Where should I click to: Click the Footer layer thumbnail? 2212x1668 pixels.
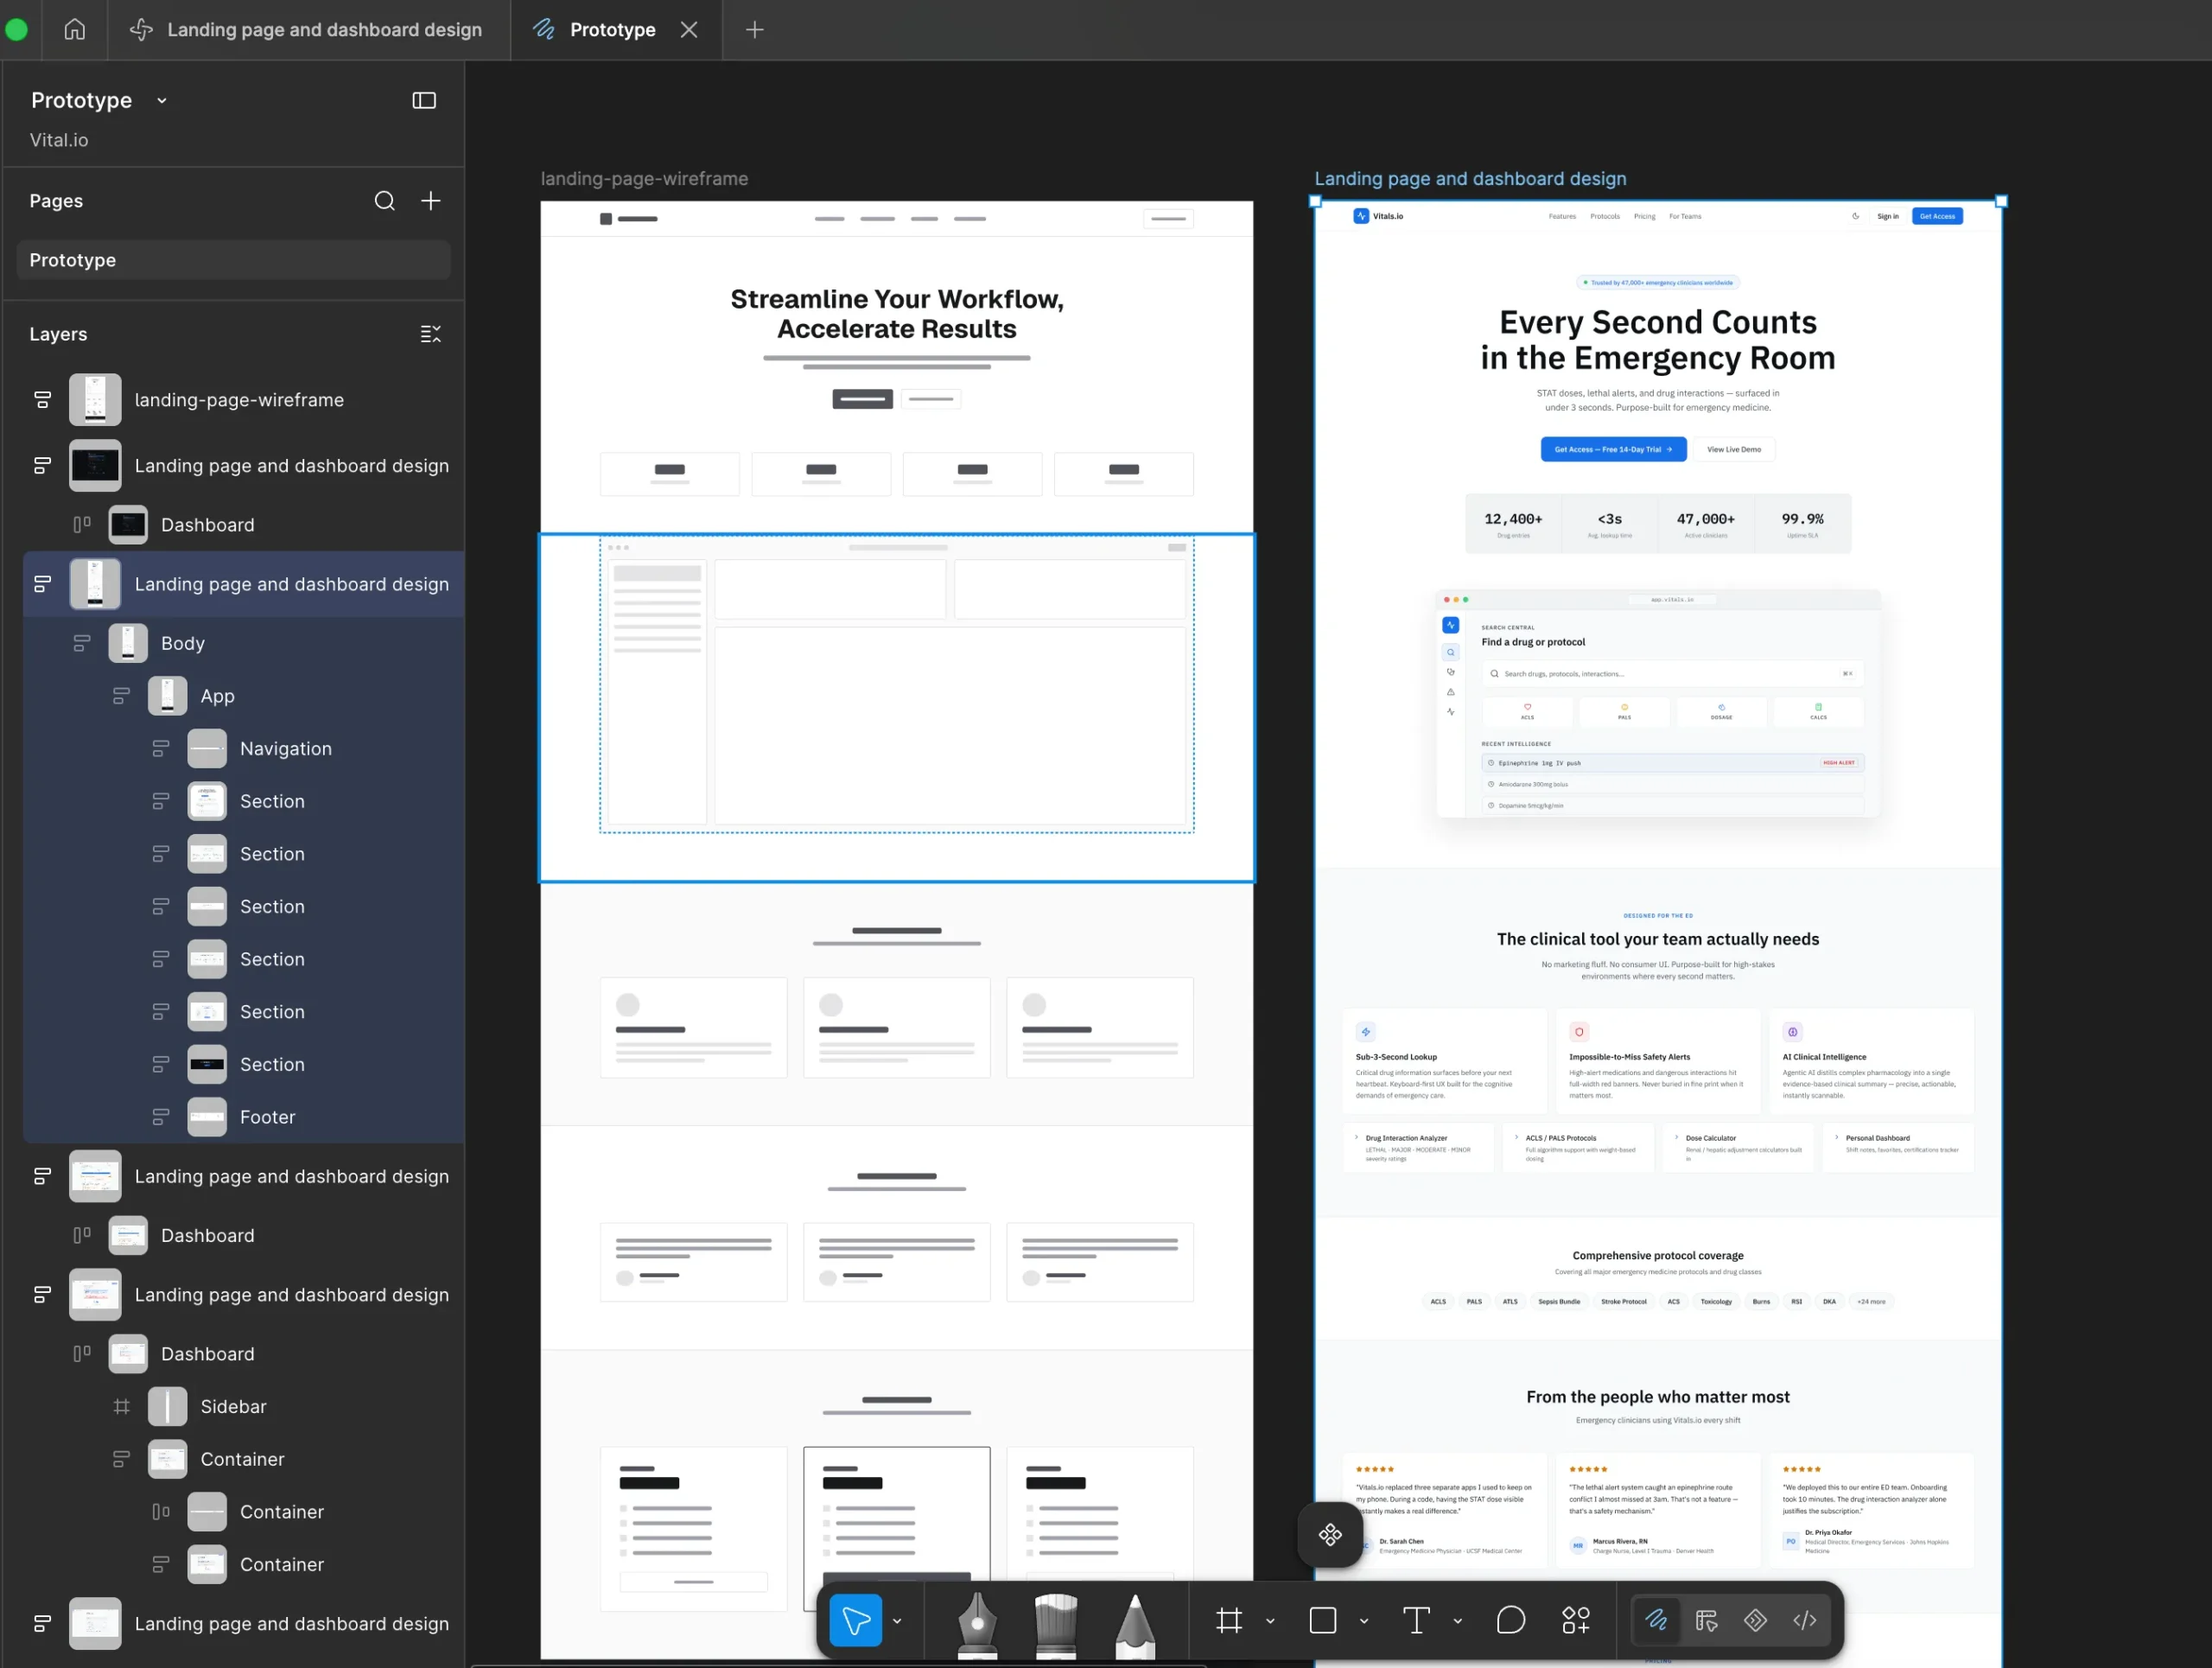(x=207, y=1117)
